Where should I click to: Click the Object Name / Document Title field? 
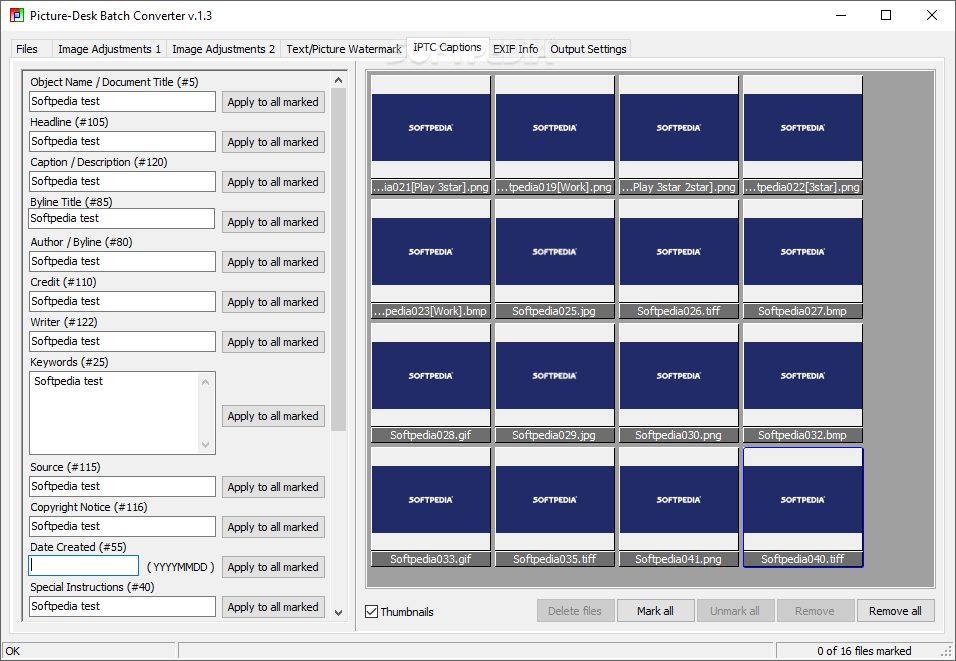(123, 102)
